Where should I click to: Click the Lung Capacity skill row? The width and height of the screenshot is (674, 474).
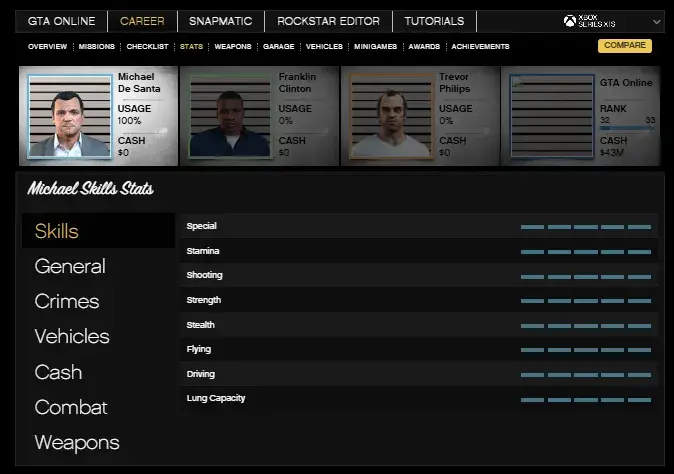point(417,398)
